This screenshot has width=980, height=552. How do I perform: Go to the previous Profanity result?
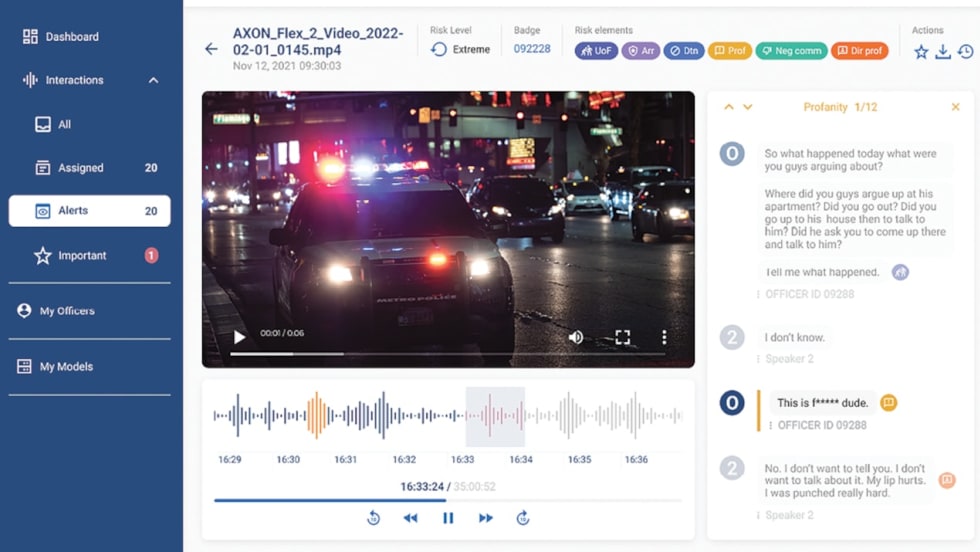(x=729, y=107)
